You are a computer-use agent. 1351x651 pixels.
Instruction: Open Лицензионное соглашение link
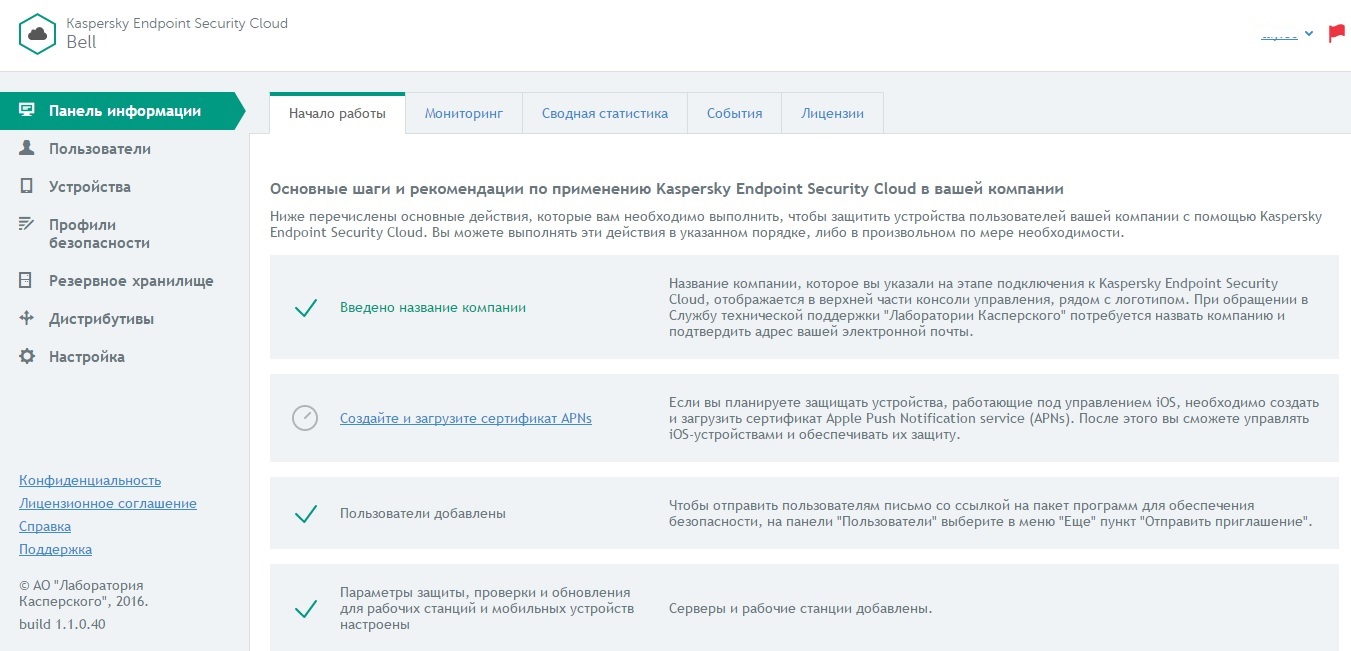coord(108,504)
